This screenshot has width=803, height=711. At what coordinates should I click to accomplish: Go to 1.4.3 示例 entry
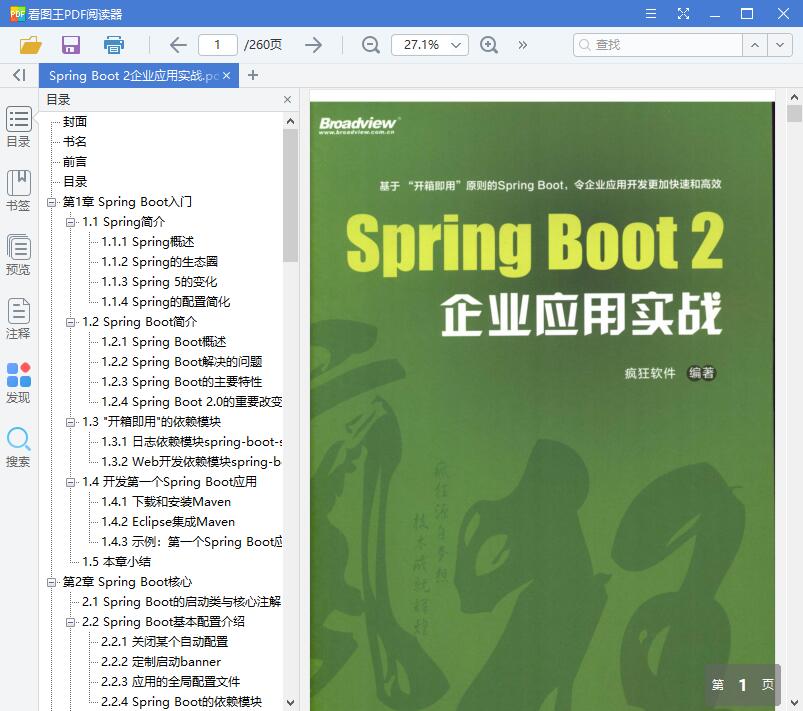192,541
